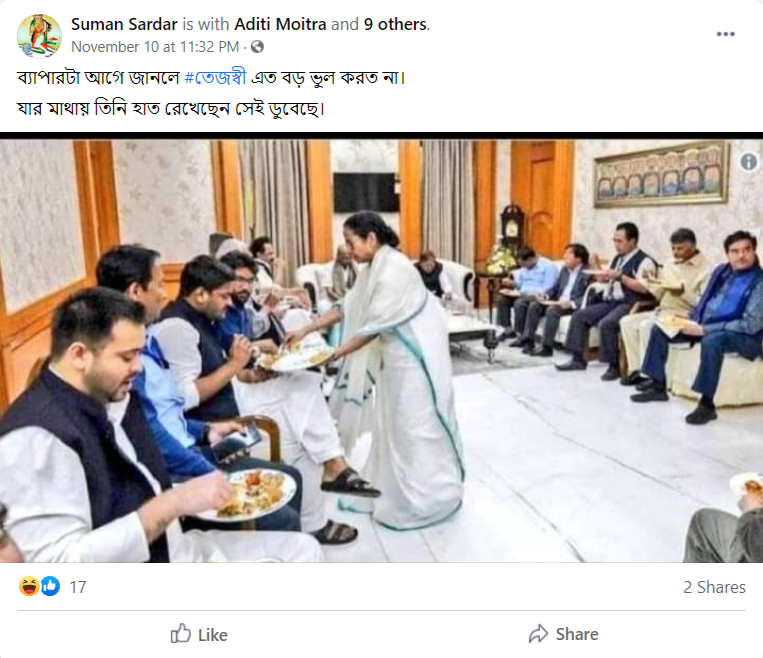Click the public audience globe icon
The image size is (763, 658).
[257, 47]
